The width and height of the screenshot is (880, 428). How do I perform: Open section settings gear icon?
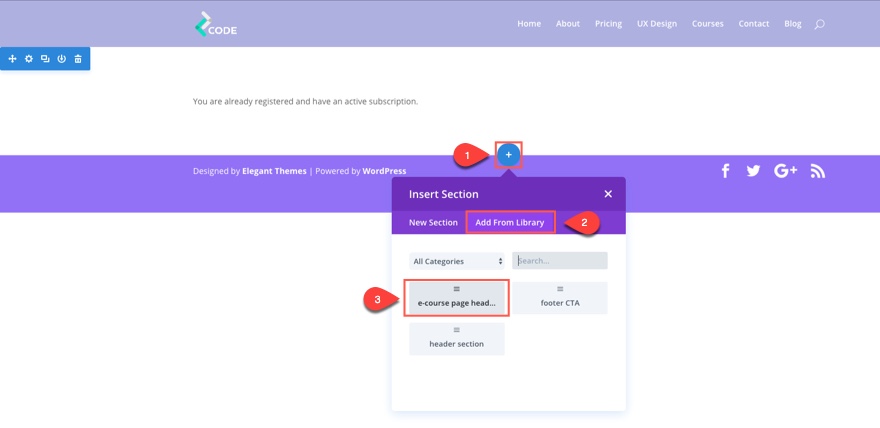tap(29, 59)
